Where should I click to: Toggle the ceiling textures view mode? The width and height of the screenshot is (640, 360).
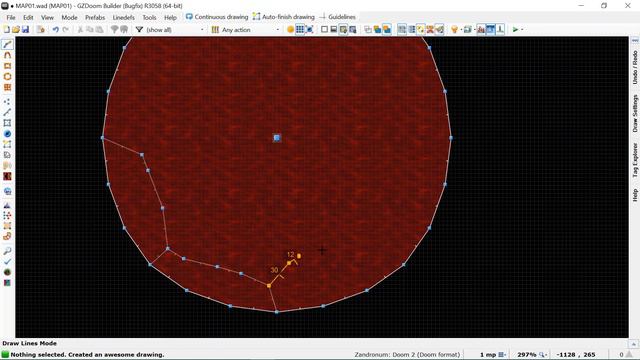coord(353,29)
